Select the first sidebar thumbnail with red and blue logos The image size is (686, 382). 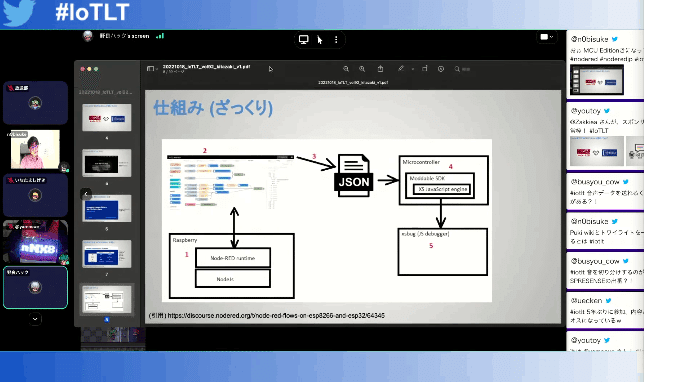pos(106,117)
